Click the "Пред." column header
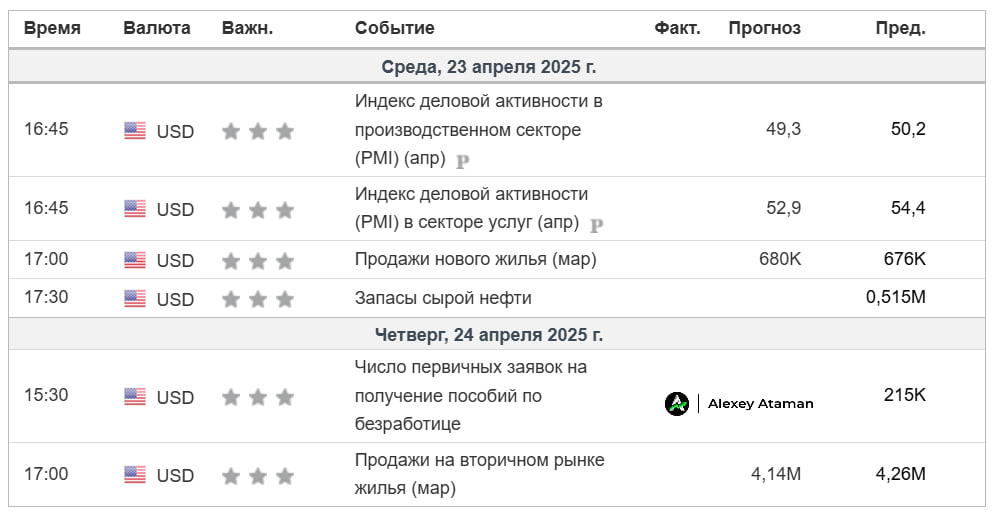The width and height of the screenshot is (997, 514). pyautogui.click(x=900, y=28)
